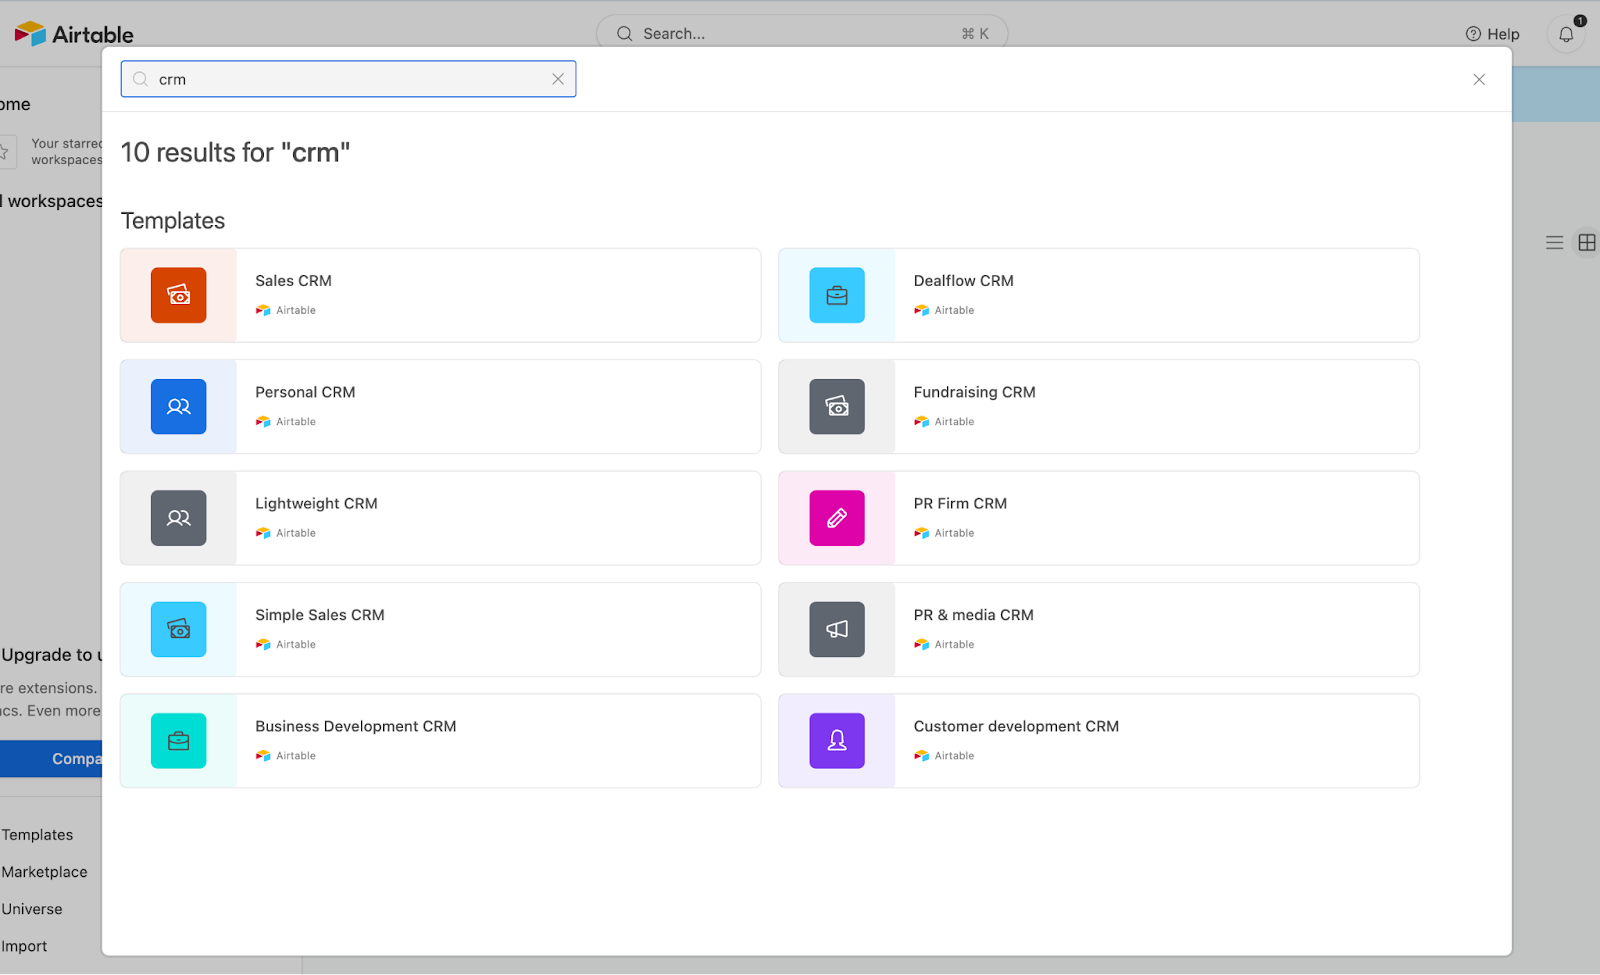This screenshot has height=975, width=1600.
Task: Open Import in the sidebar
Action: (24, 946)
